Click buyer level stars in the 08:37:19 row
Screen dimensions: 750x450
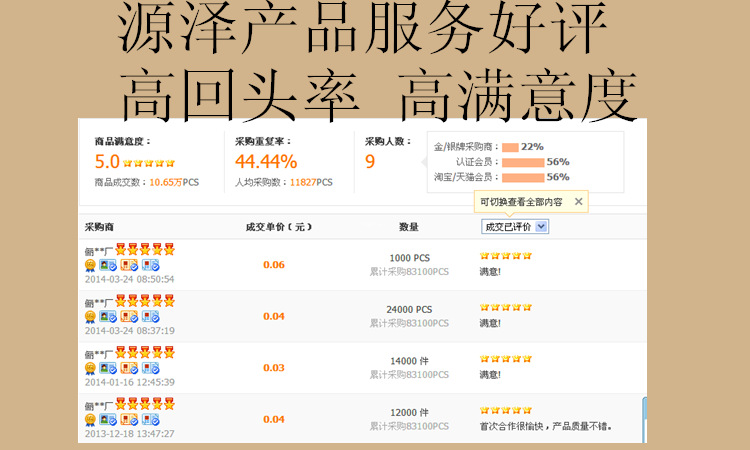[x=145, y=301]
